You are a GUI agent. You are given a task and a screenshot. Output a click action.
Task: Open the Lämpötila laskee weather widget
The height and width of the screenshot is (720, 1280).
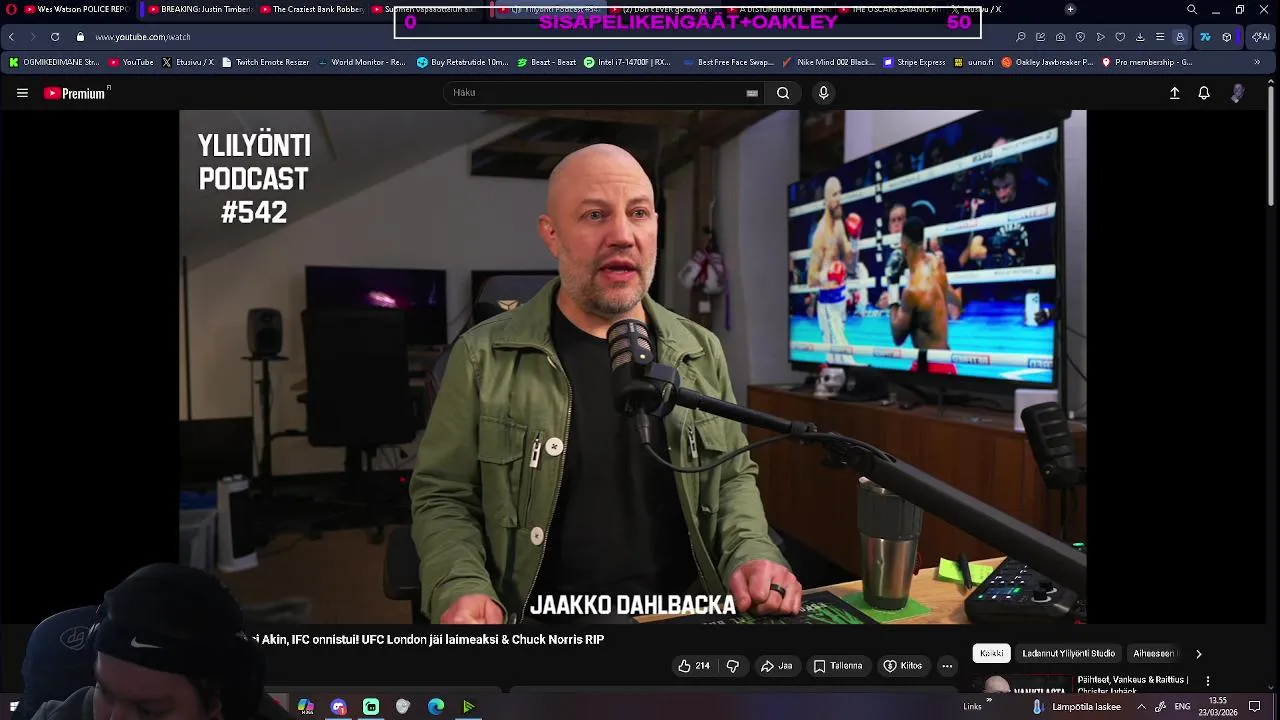pos(1077,707)
